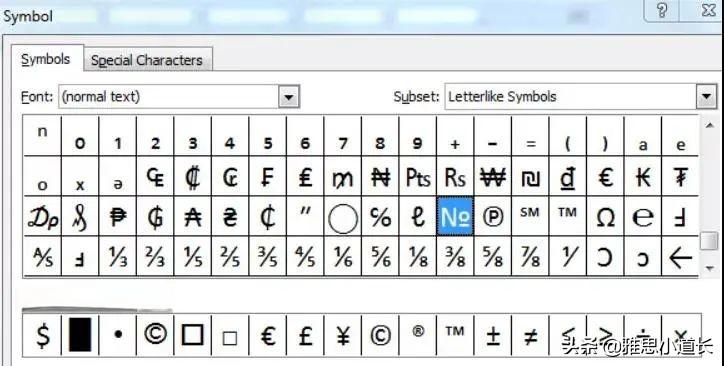Choose the mill ₥ currency symbol
The image size is (724, 366).
[x=343, y=176]
